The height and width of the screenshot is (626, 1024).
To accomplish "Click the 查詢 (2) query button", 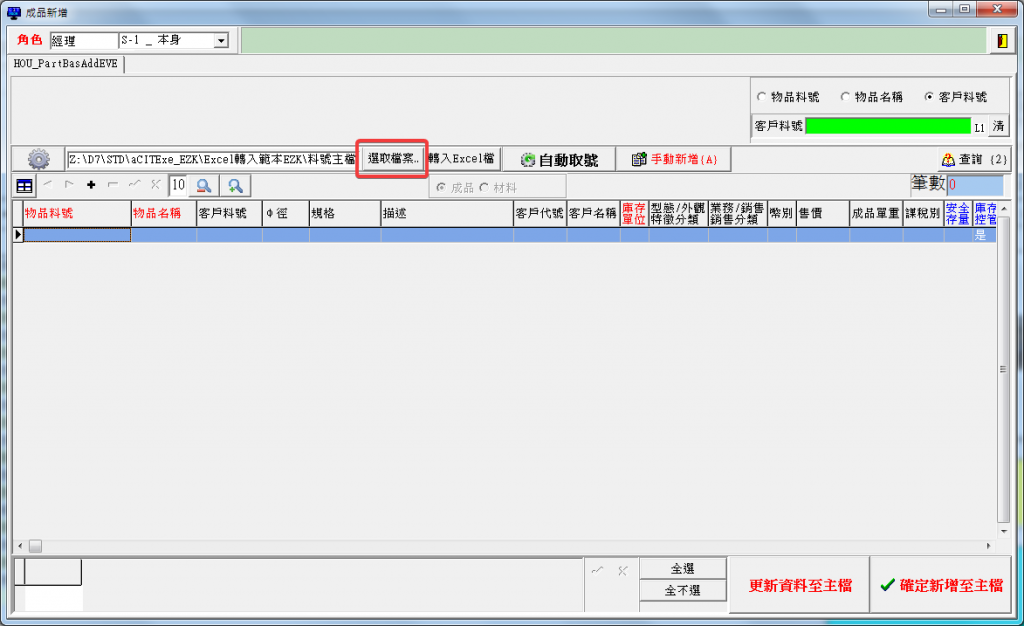I will click(x=973, y=159).
